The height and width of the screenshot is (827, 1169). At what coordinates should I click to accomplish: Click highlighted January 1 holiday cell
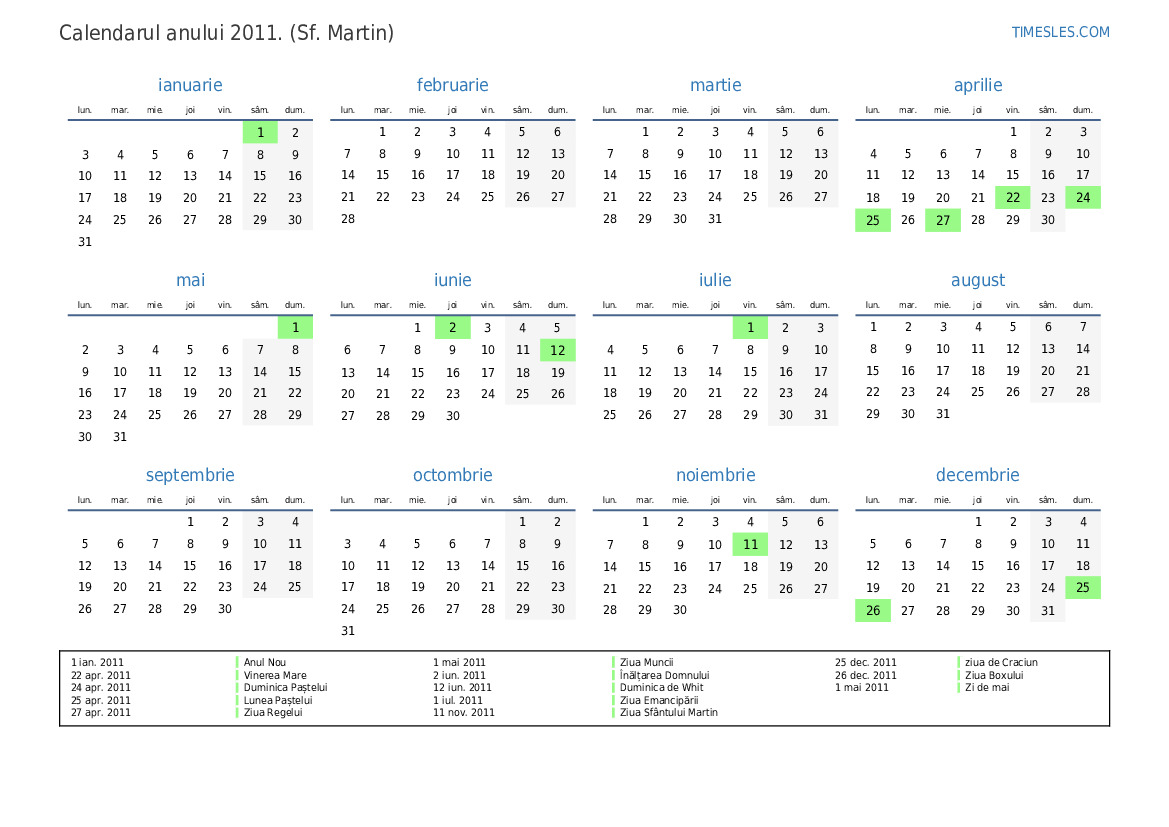[x=260, y=132]
